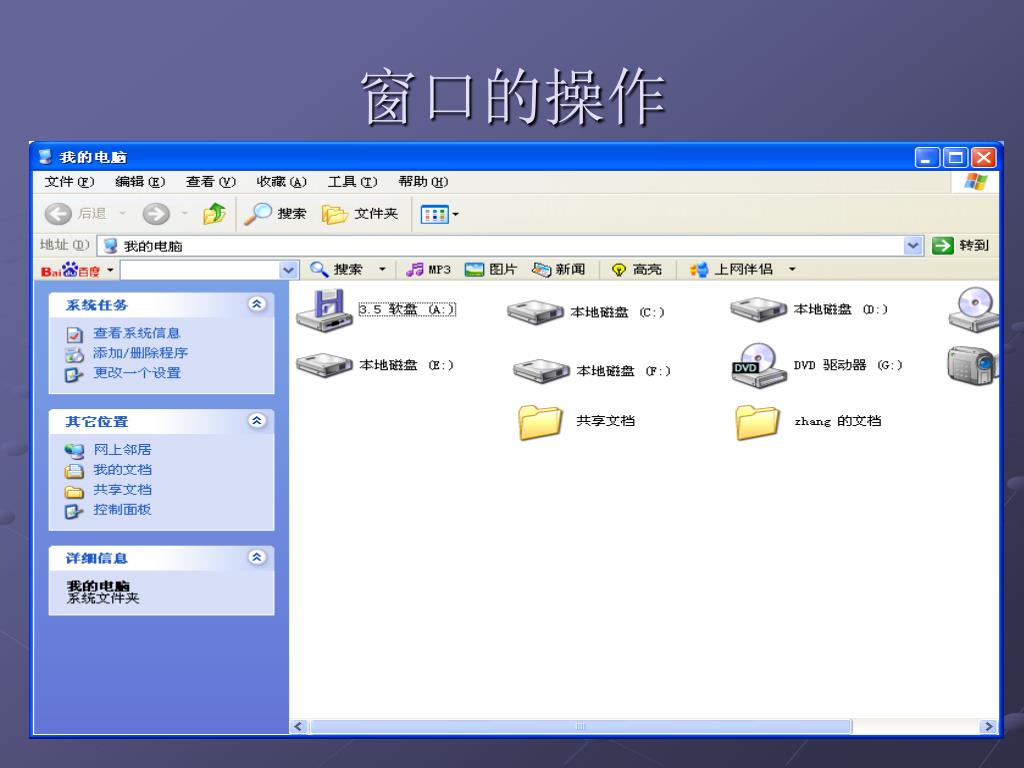This screenshot has width=1024, height=768.
Task: Open 网上邻居 link
Action: pos(122,449)
